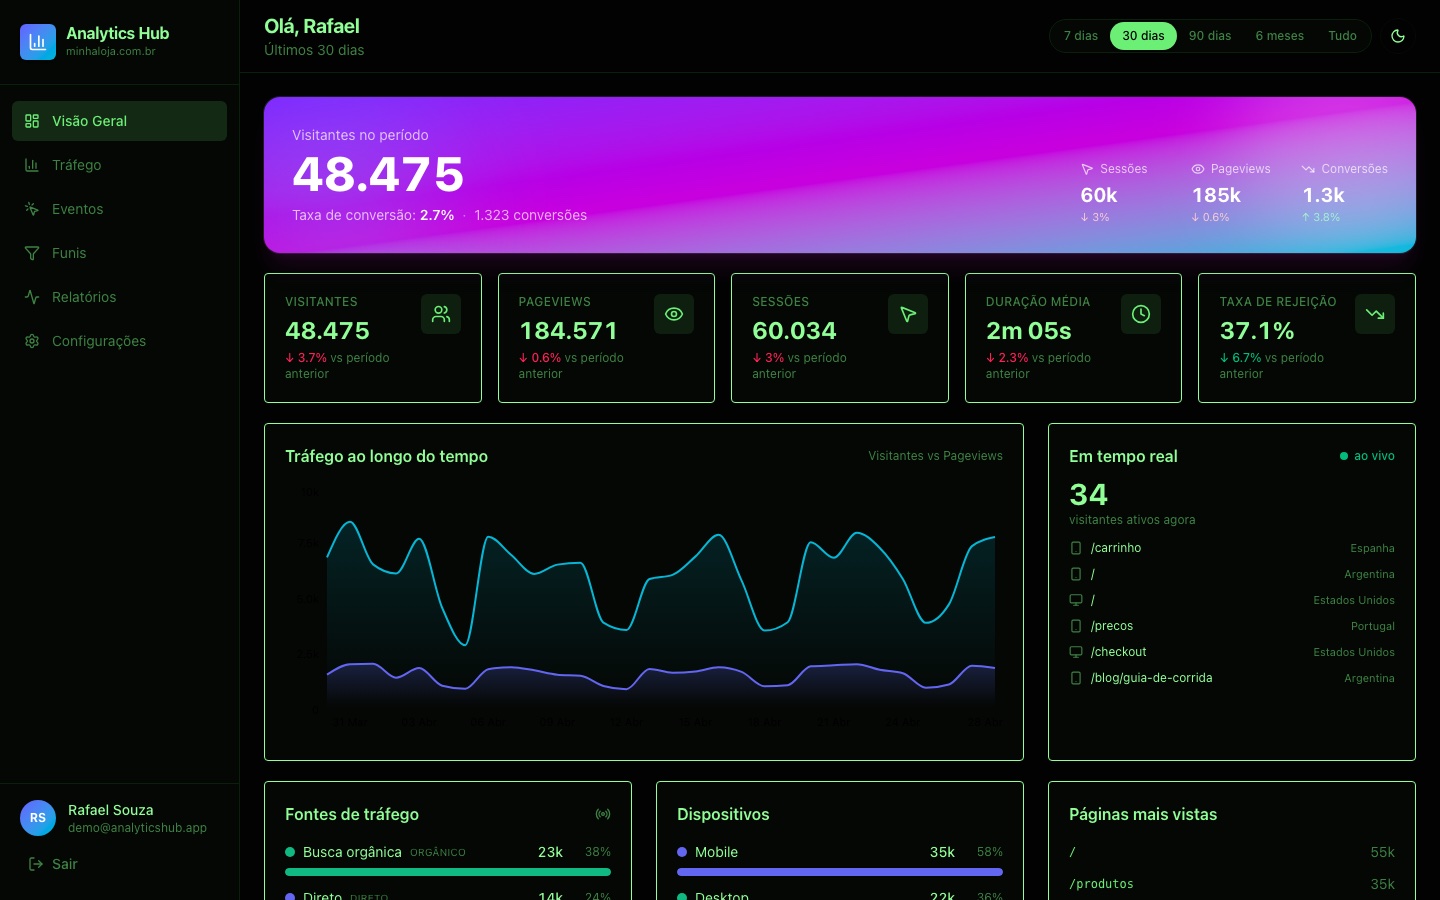Viewport: 1440px width, 900px height.
Task: Click the desktop icon next to /checkout
Action: pos(1076,652)
